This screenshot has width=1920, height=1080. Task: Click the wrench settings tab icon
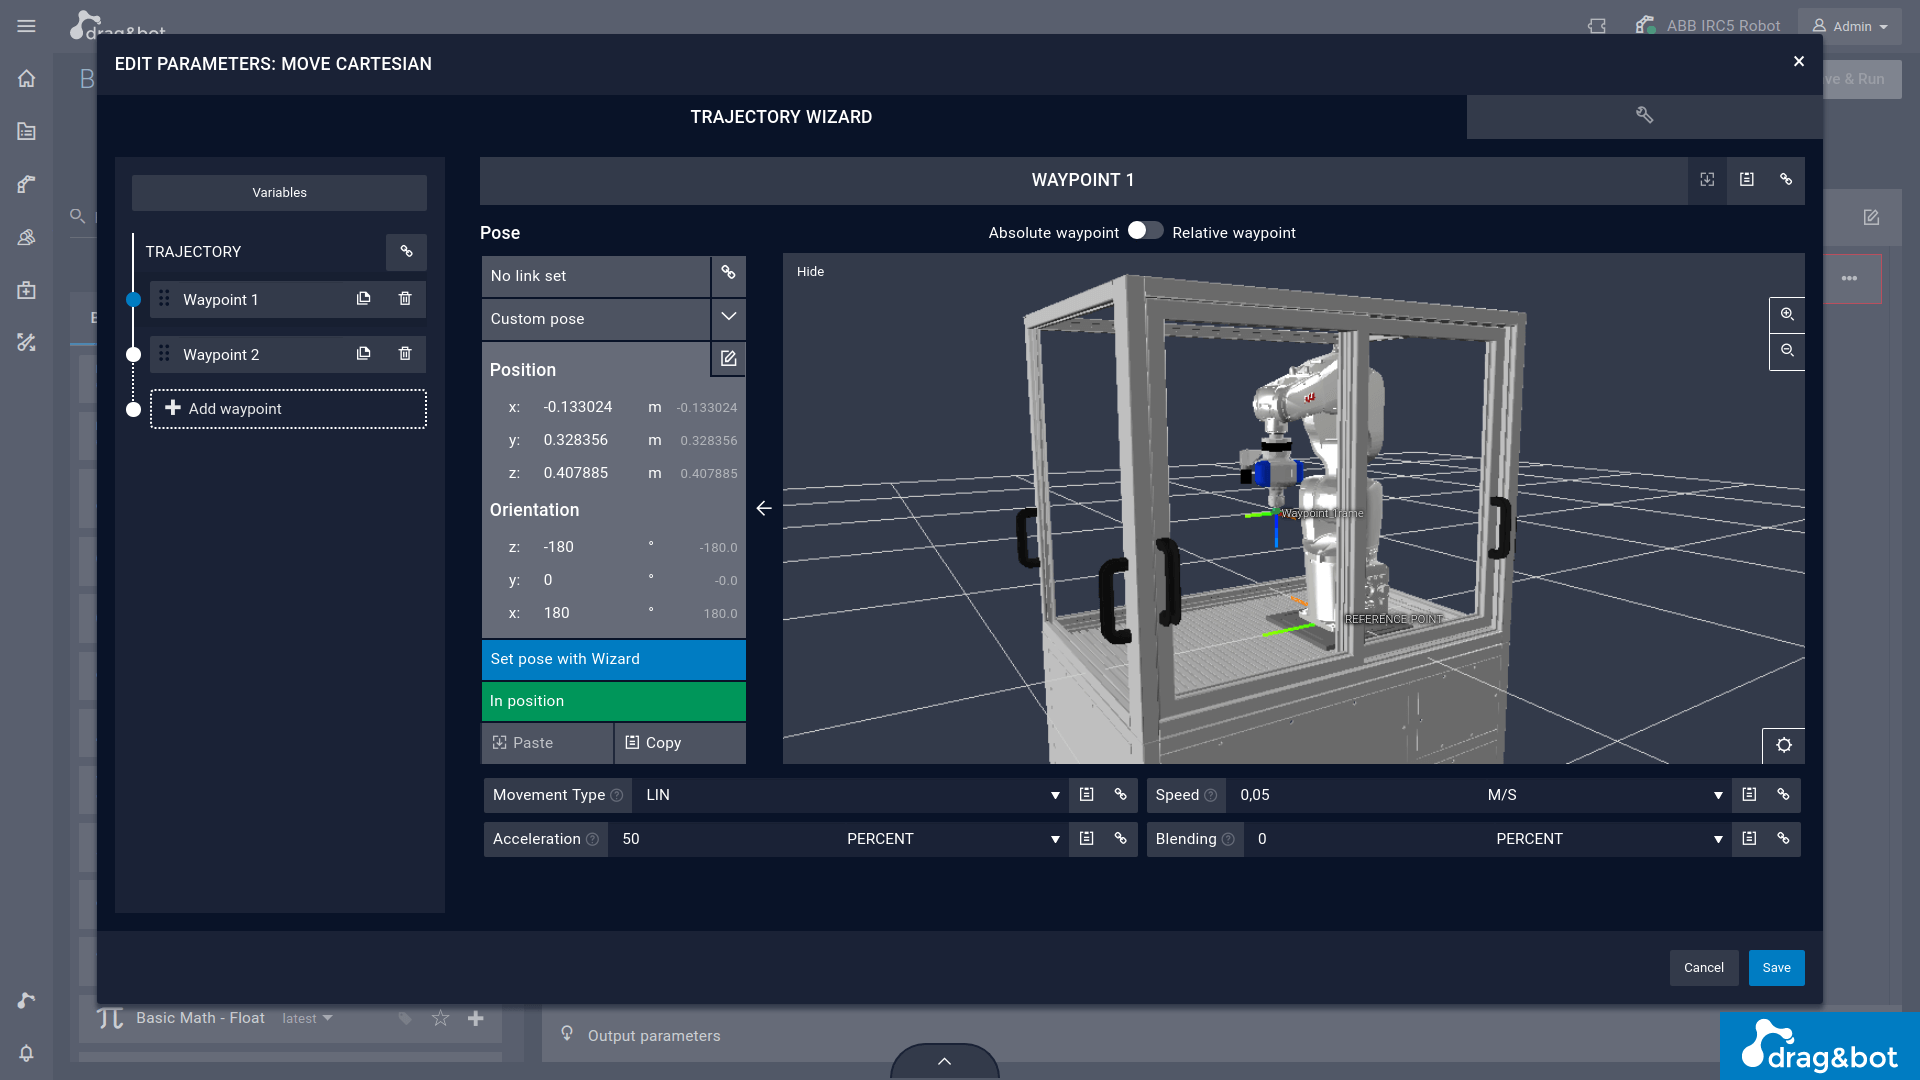[x=1644, y=116]
